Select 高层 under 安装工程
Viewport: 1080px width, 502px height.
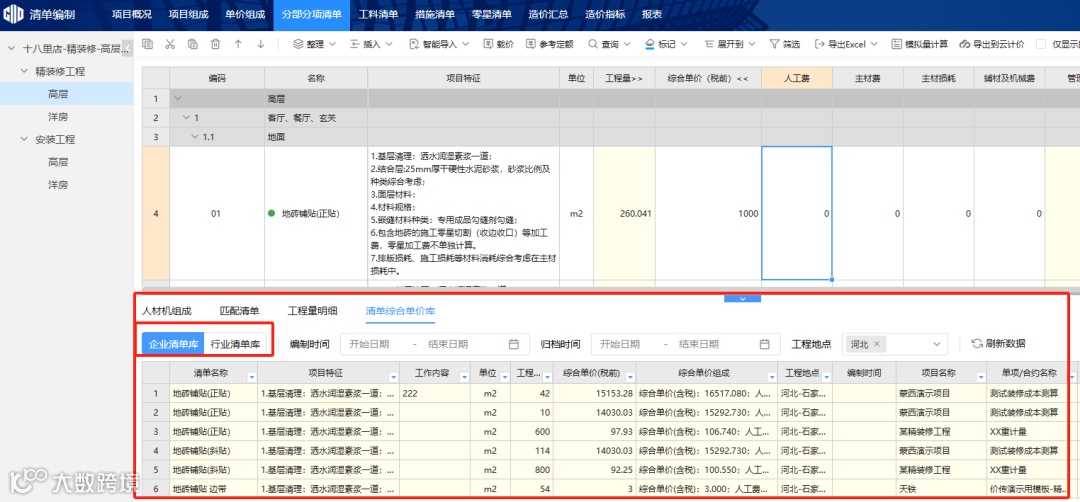pos(58,162)
